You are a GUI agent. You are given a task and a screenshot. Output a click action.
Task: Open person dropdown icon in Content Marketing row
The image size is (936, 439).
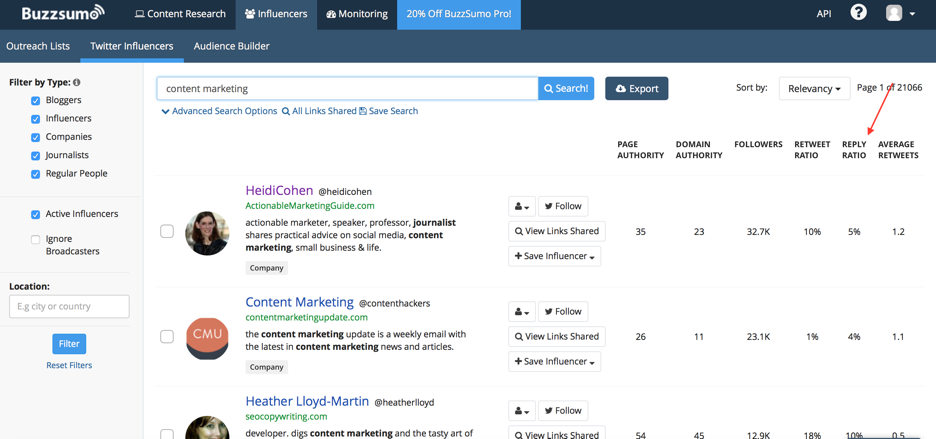tap(522, 312)
